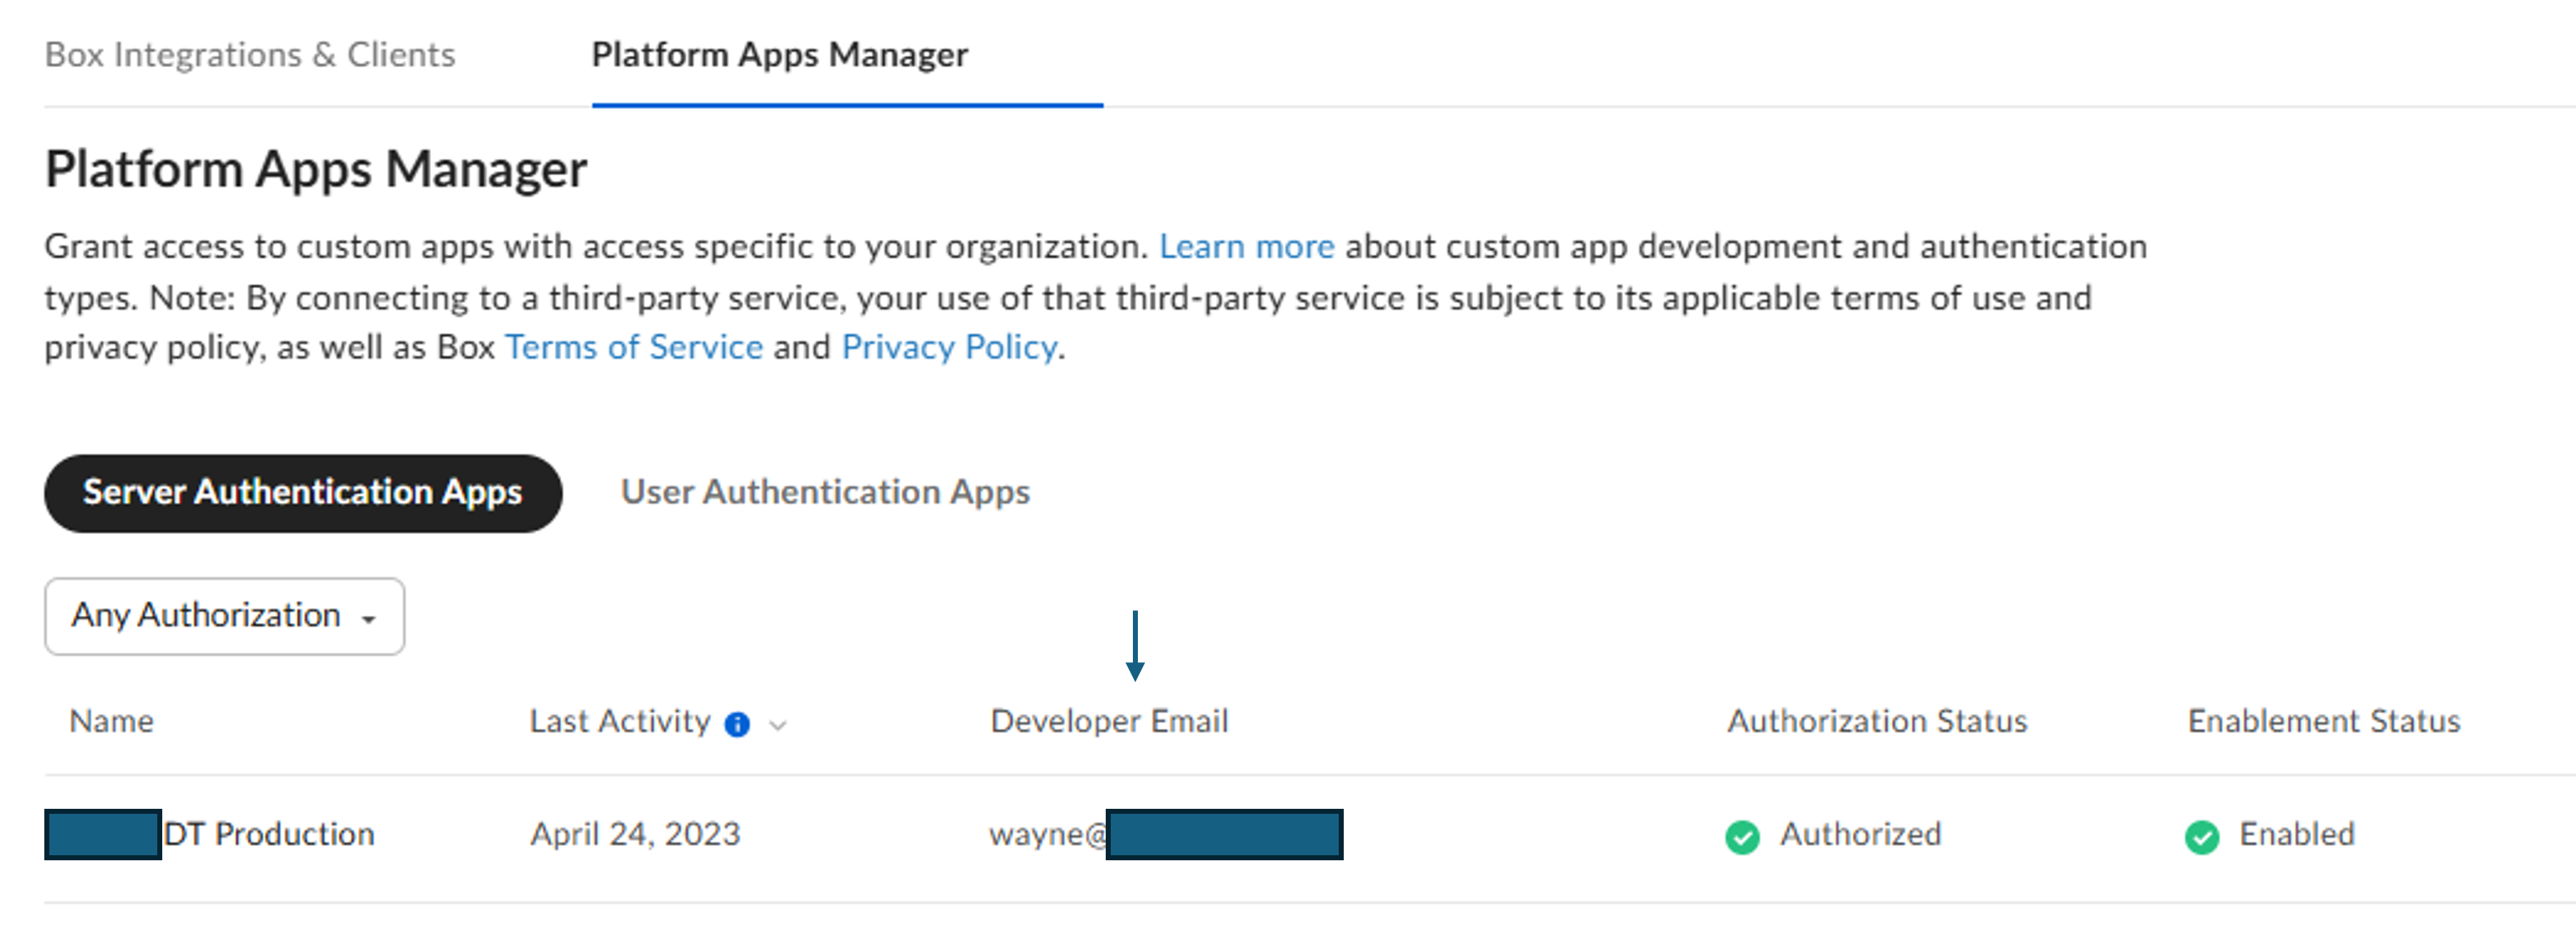Click the Last Activity sort chevron
The height and width of the screenshot is (931, 2576).
click(778, 725)
